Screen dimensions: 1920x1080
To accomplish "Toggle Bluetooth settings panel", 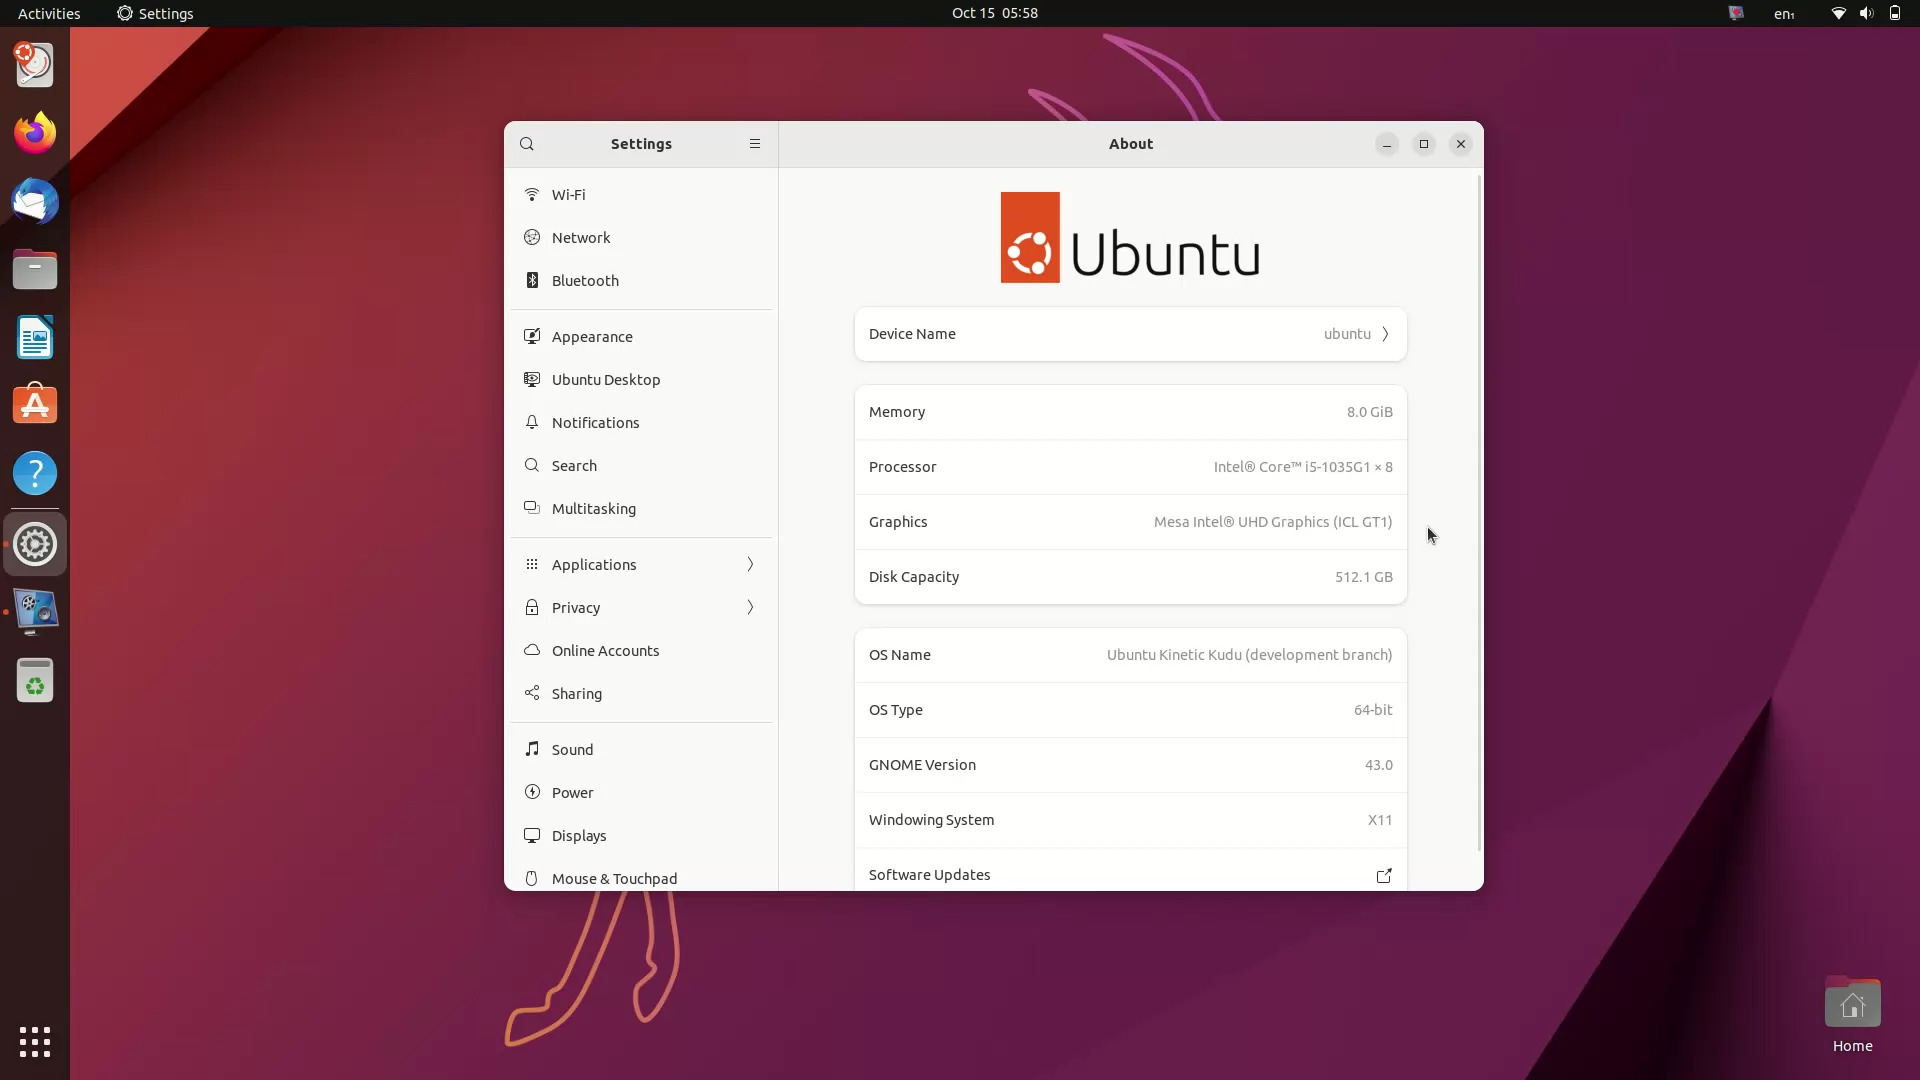I will point(584,280).
